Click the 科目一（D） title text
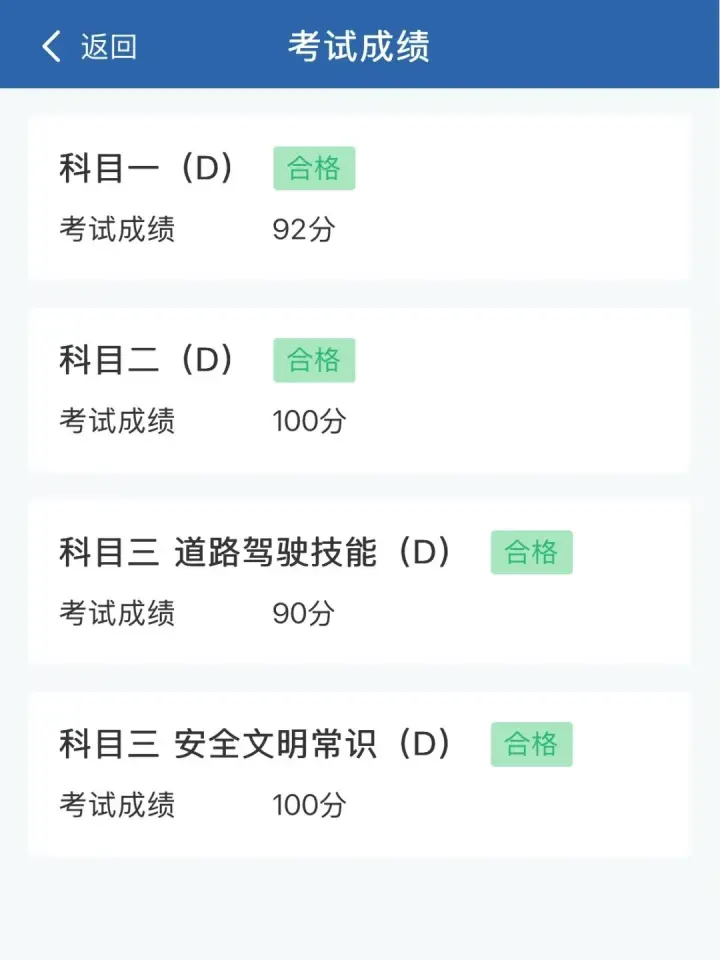 click(x=147, y=169)
